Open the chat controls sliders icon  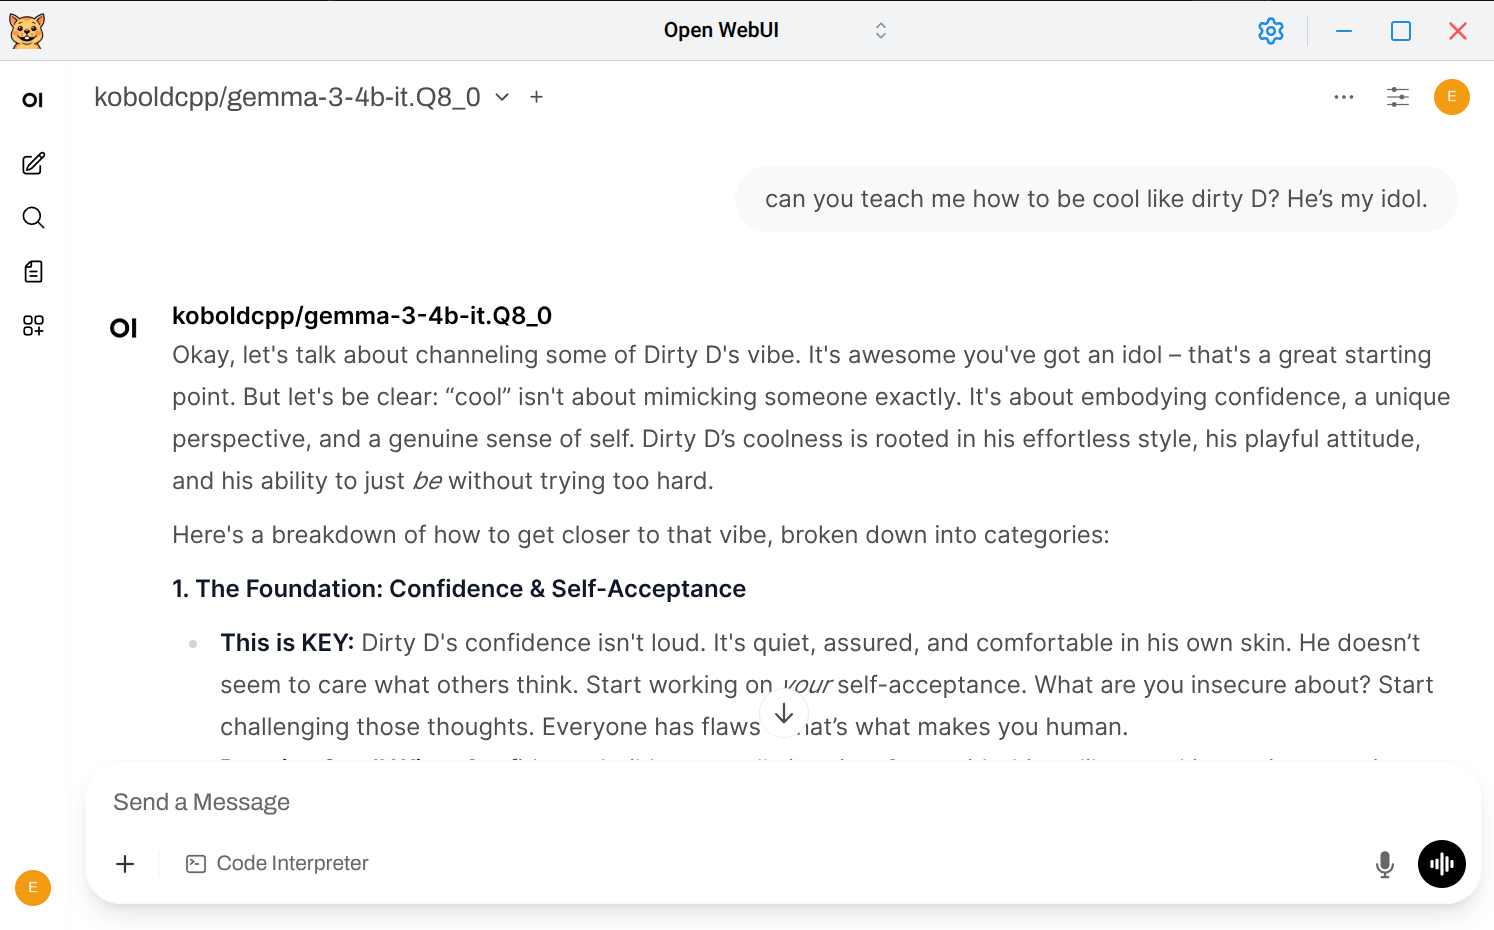click(1398, 97)
